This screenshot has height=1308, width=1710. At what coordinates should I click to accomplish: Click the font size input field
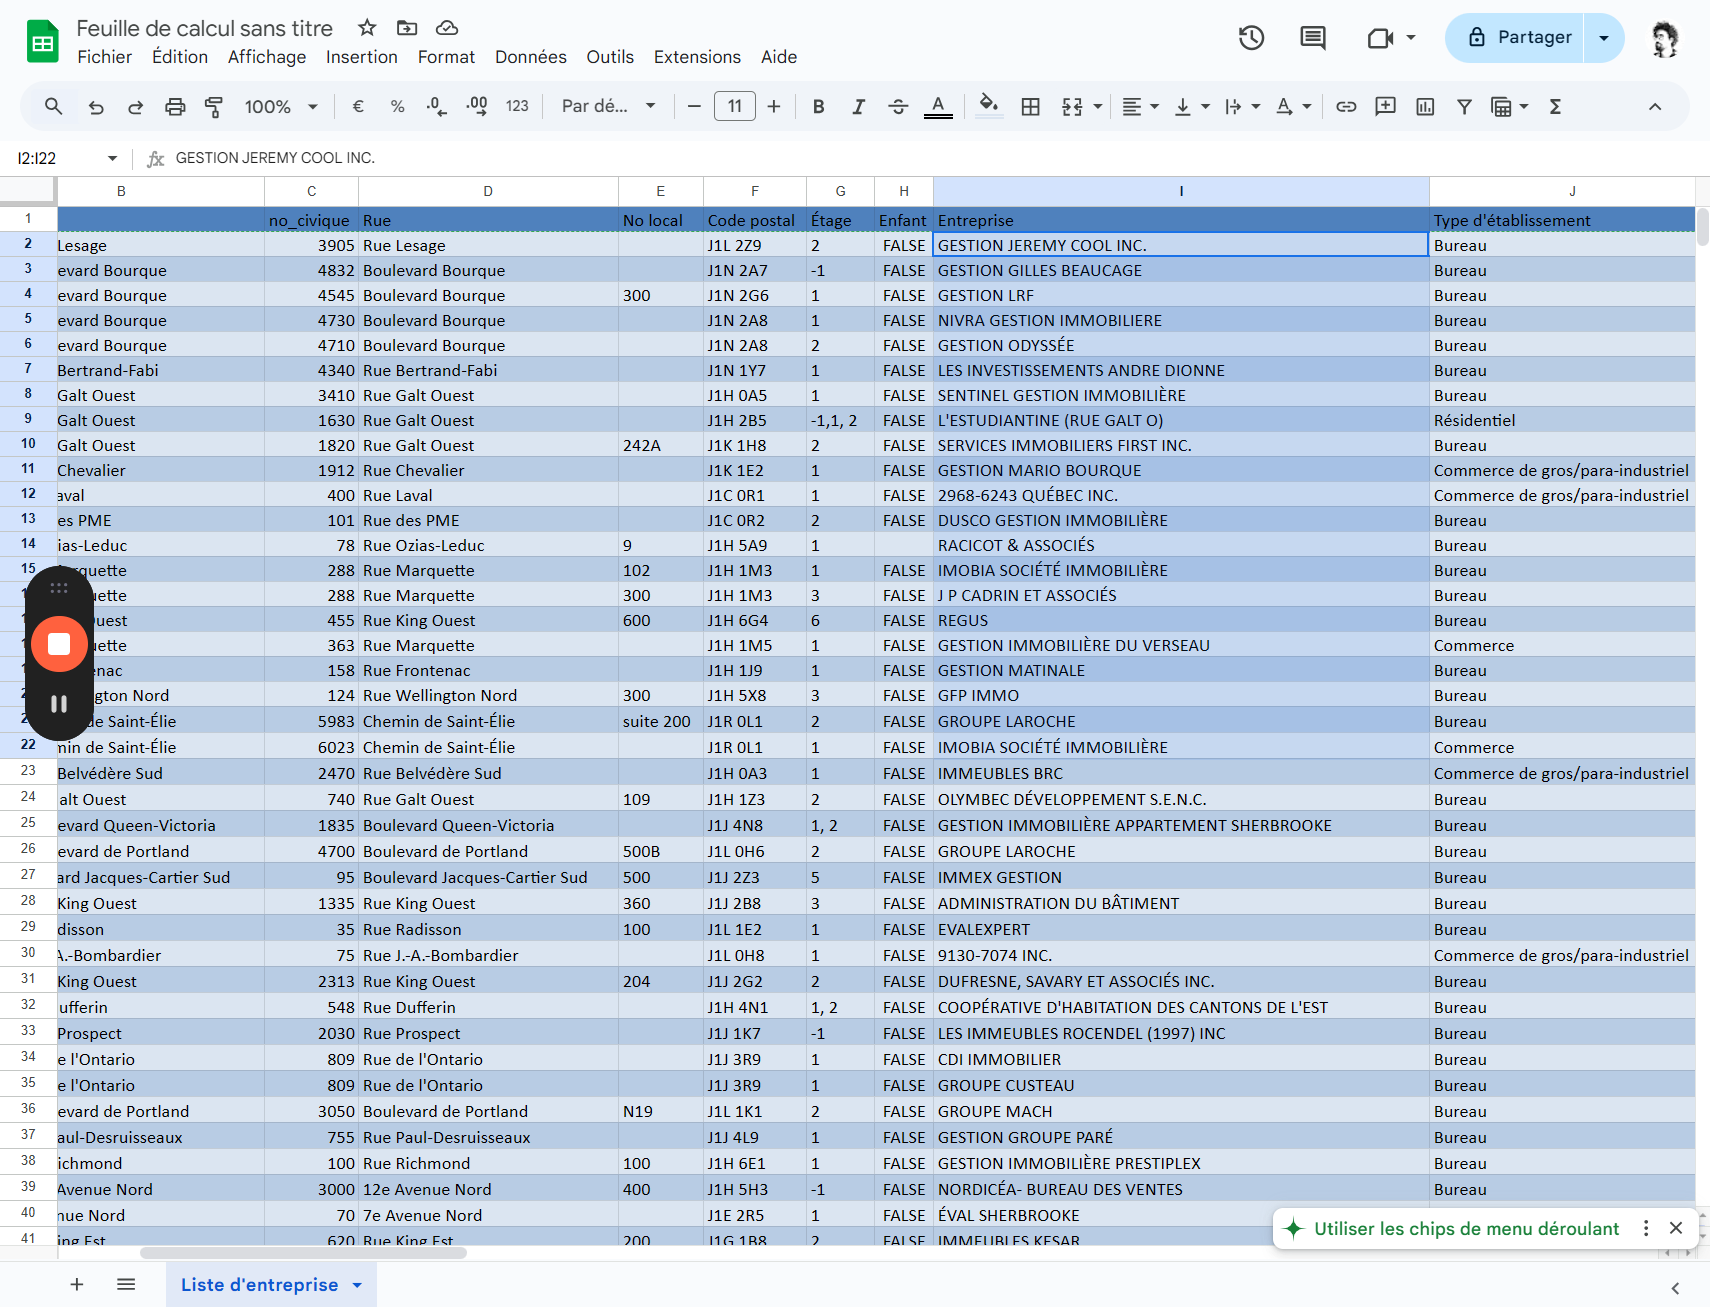click(734, 106)
